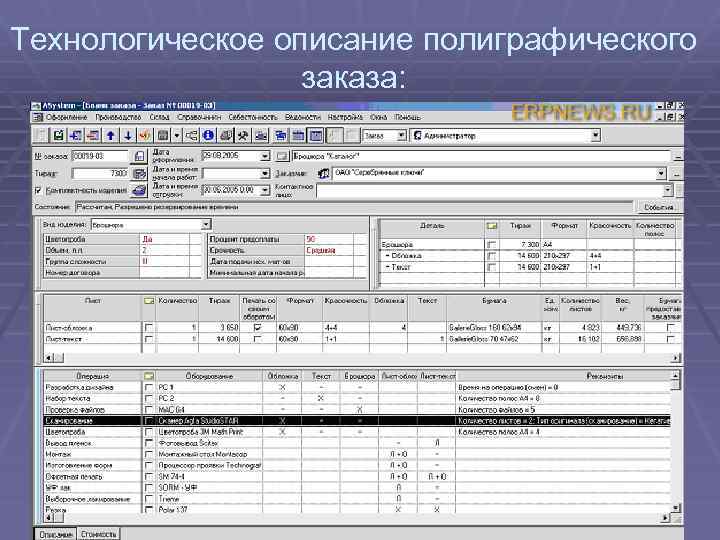720x540 pixels.
Task: Click the printer icon beside Комплектность изделия
Action: 139,190
